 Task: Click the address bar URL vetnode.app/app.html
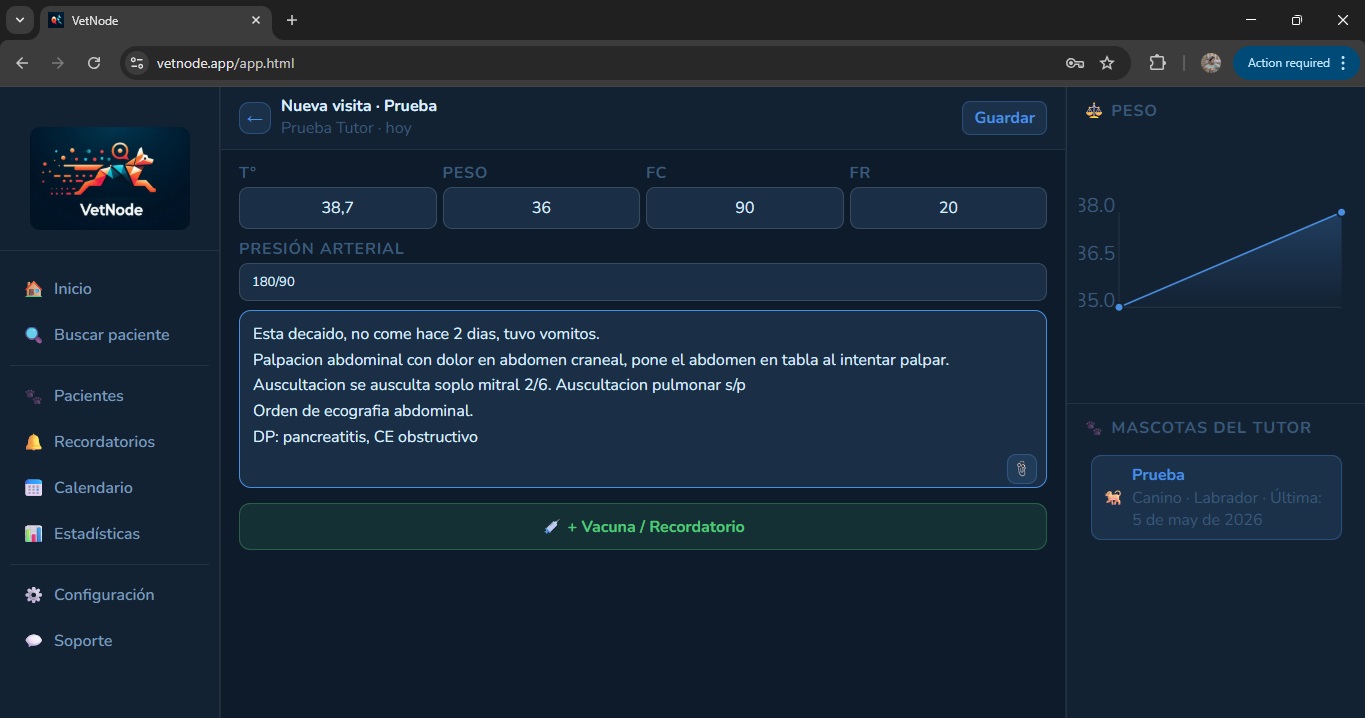click(x=225, y=63)
